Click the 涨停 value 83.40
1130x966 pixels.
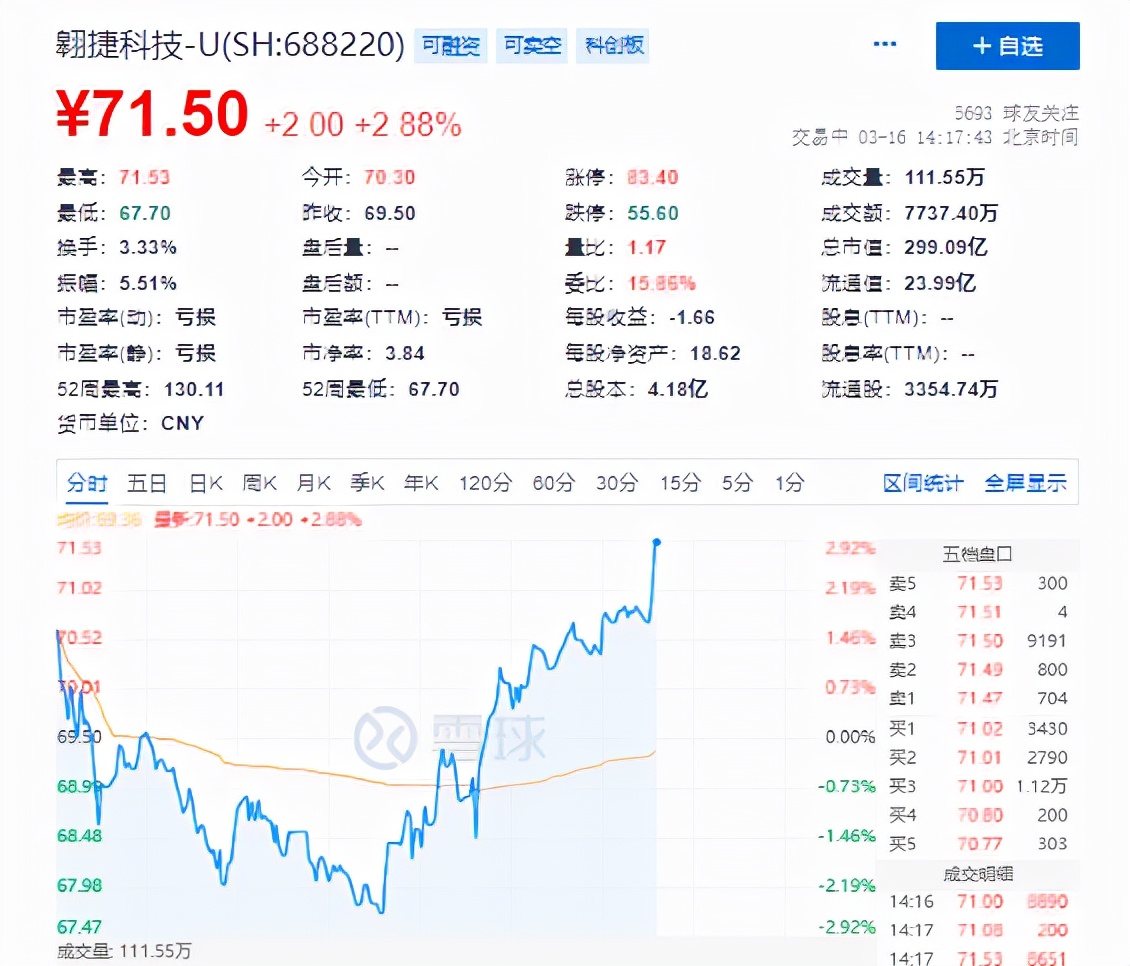tap(653, 177)
